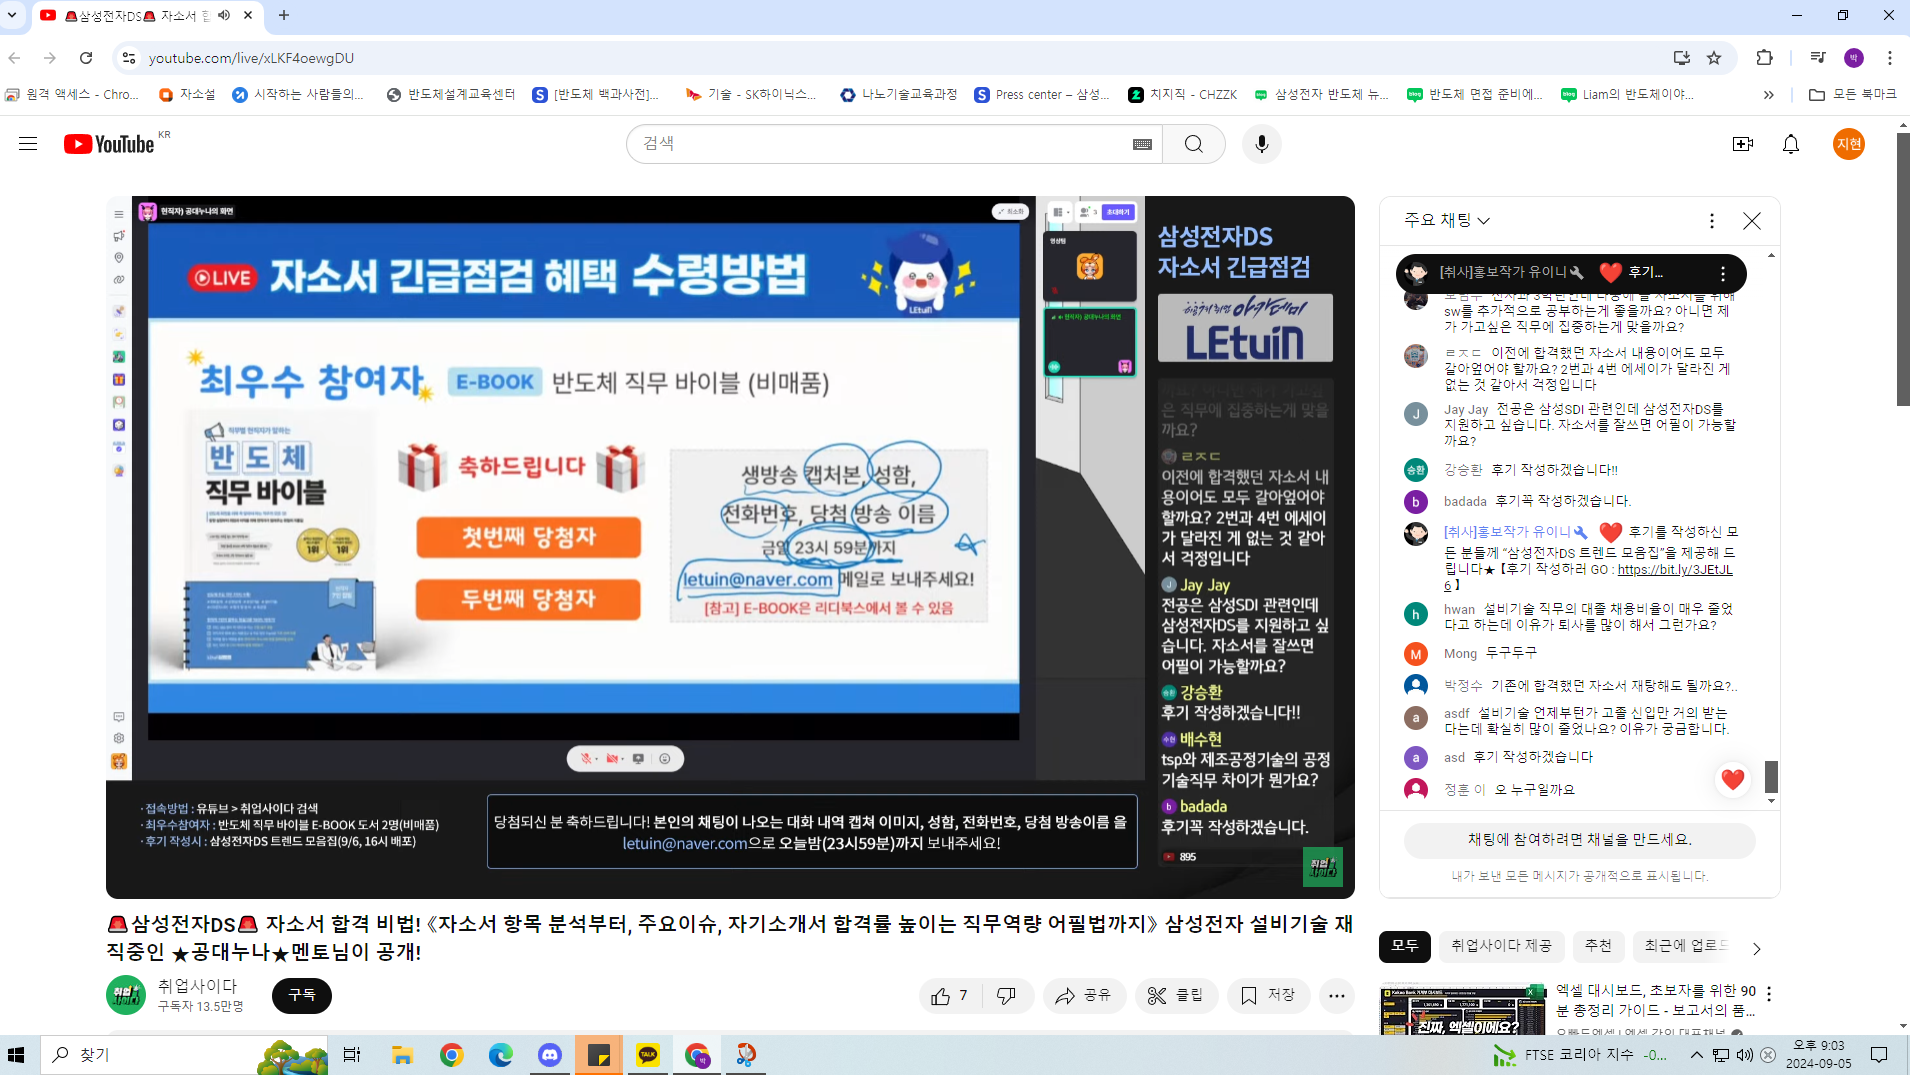This screenshot has width=1910, height=1075.
Task: Show more bookmarks with the overflow chevron
Action: coord(1768,95)
